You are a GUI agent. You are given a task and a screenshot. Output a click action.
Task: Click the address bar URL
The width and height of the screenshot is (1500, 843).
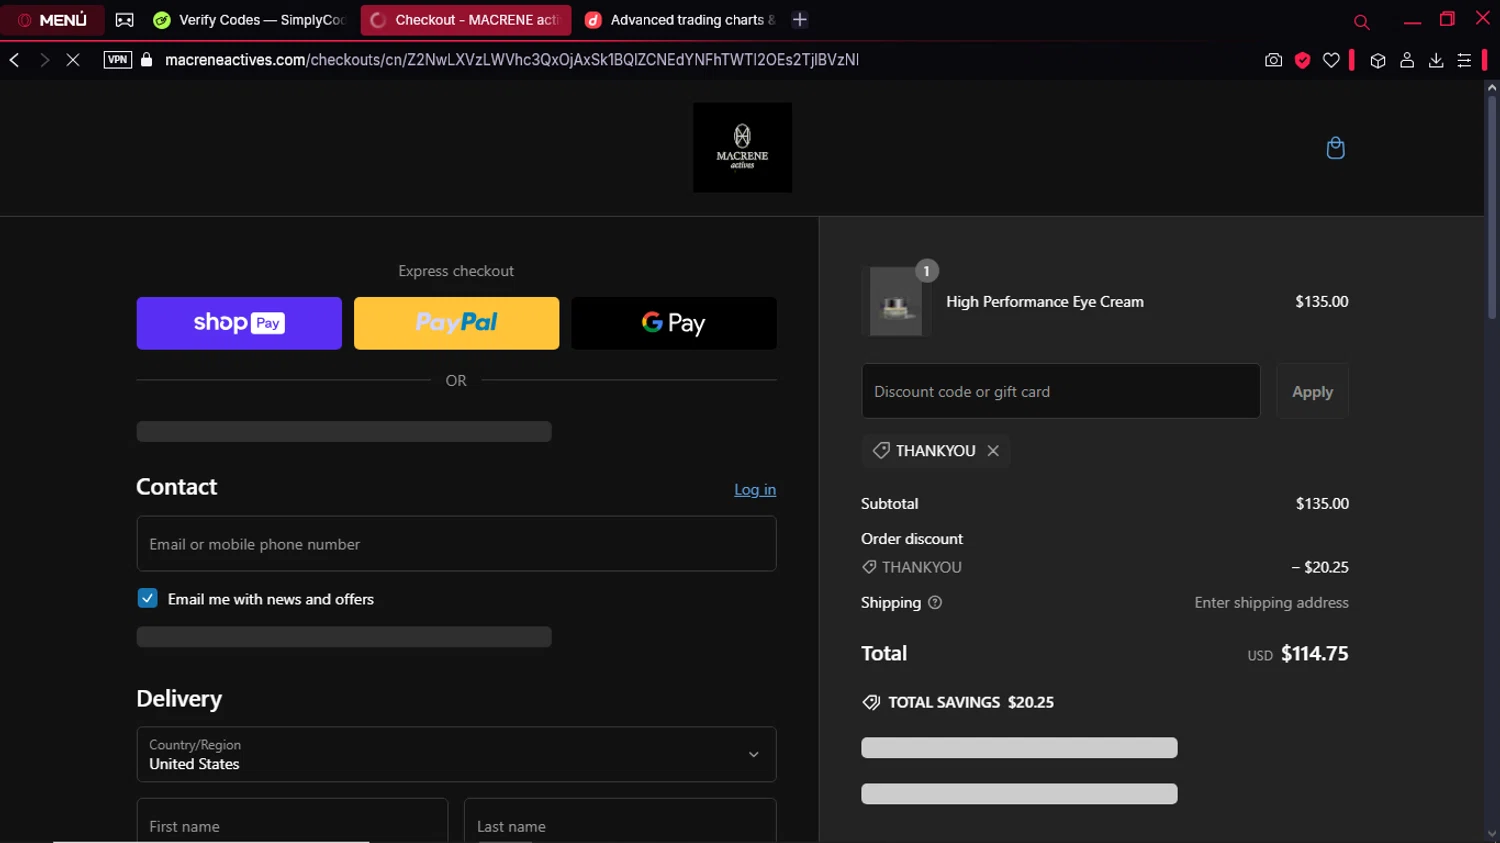tap(511, 60)
